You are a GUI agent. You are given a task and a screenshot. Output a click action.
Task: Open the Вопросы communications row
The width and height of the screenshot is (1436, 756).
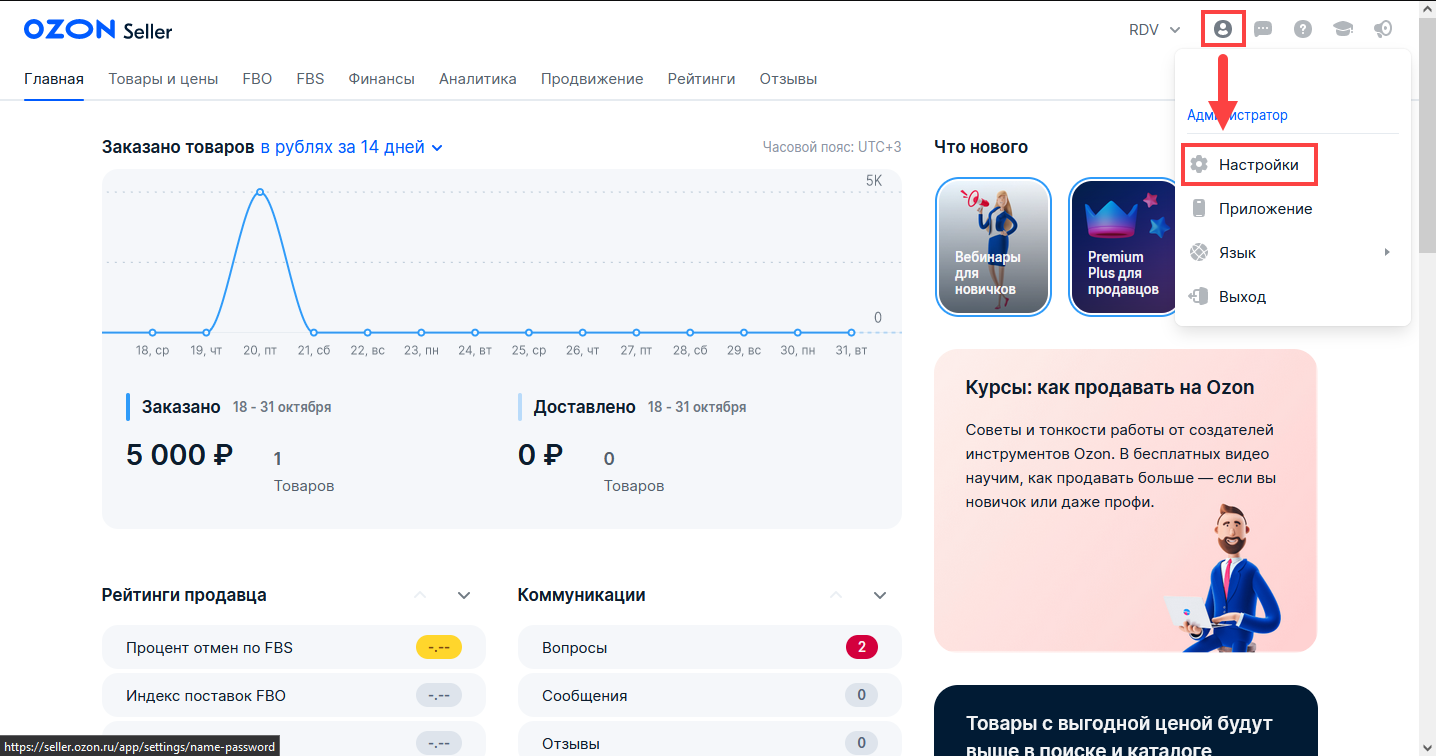pyautogui.click(x=710, y=648)
